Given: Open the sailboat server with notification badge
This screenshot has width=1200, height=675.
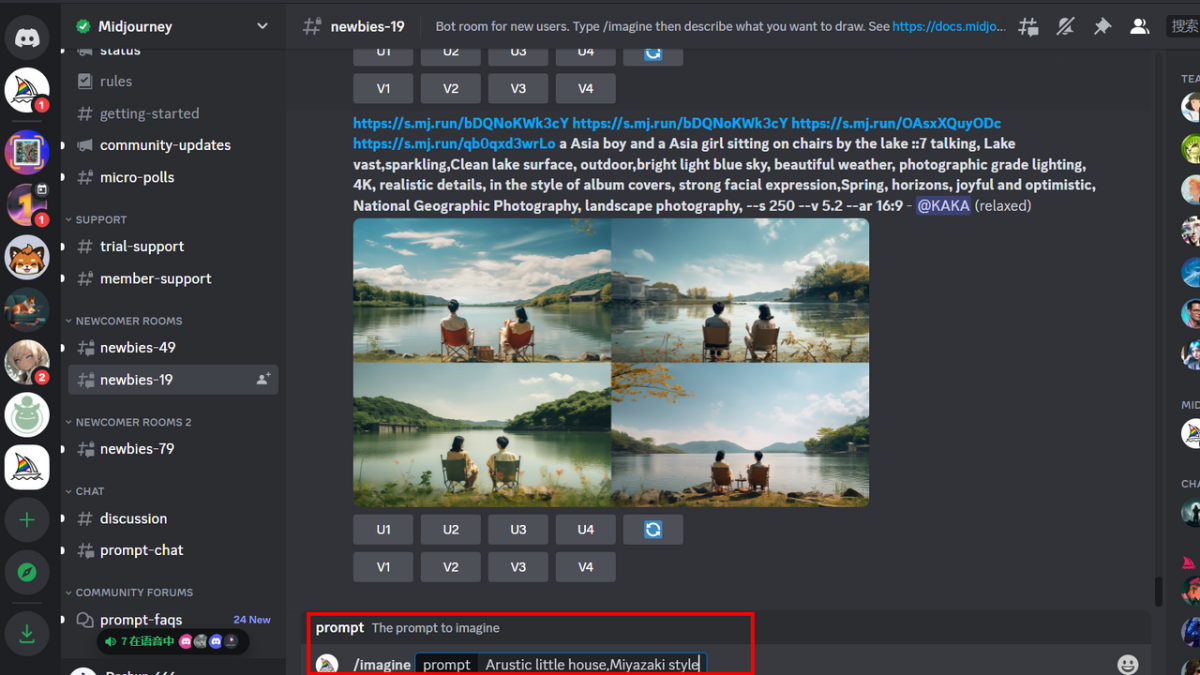Looking at the screenshot, I should click(27, 91).
